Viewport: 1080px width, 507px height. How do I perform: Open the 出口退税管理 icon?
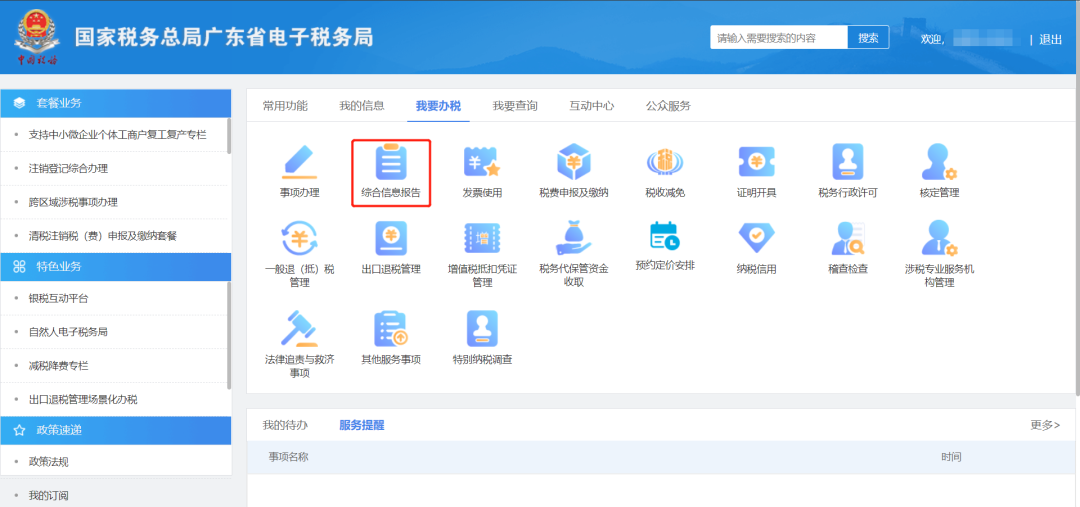[391, 240]
